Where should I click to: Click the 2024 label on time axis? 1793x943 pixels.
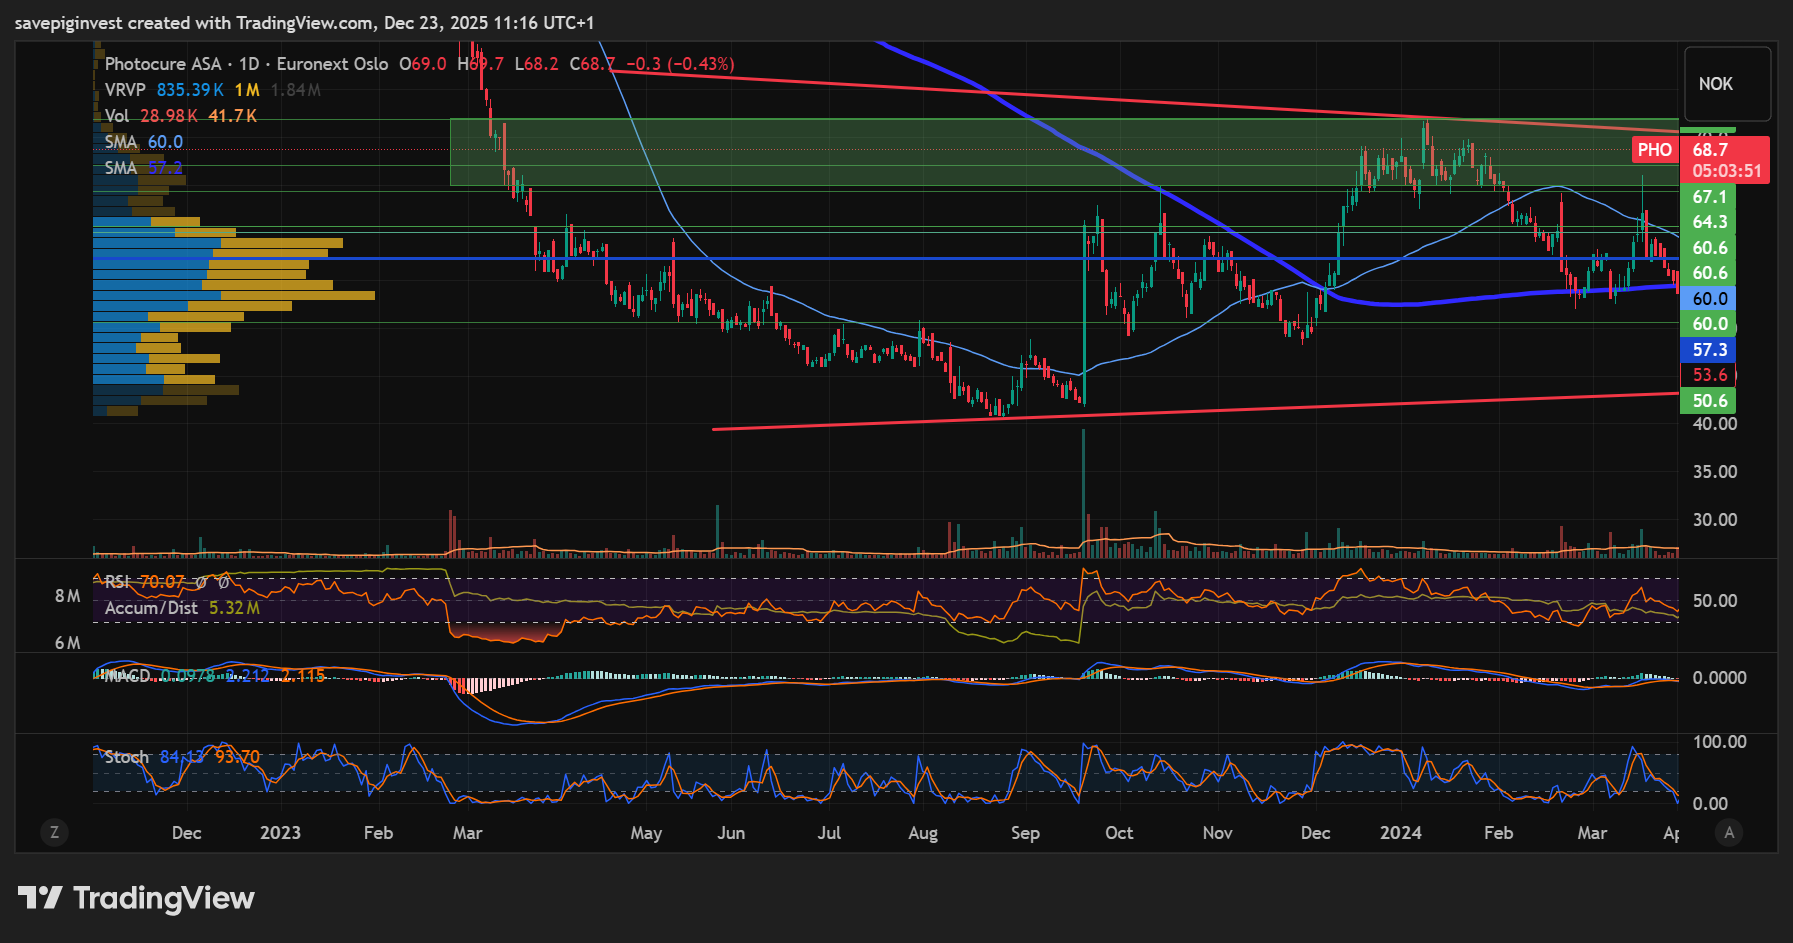tap(1400, 833)
